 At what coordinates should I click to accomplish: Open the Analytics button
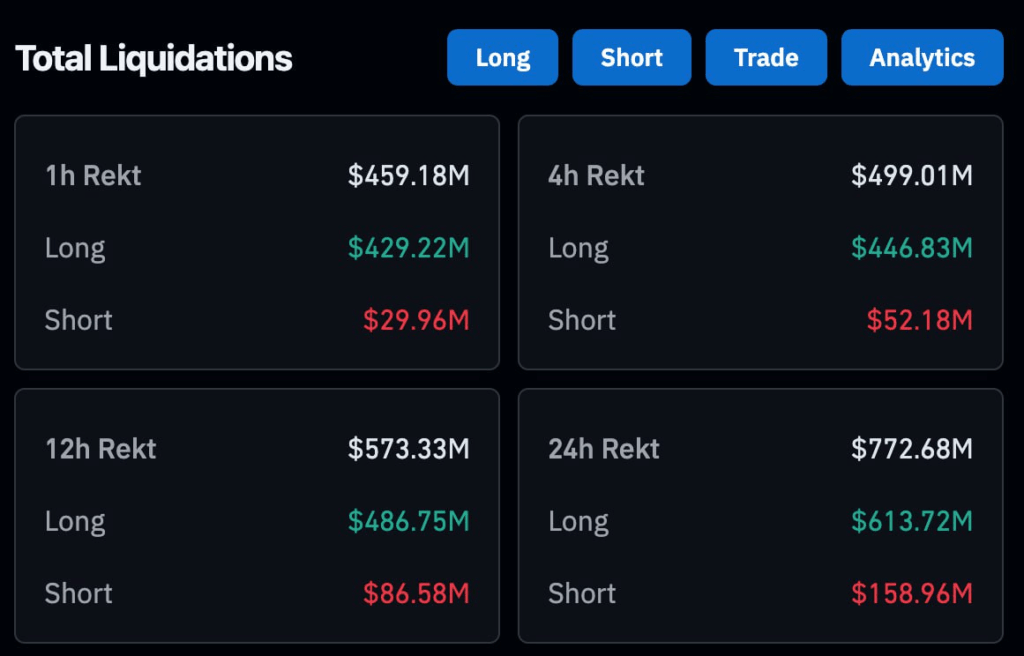point(922,58)
